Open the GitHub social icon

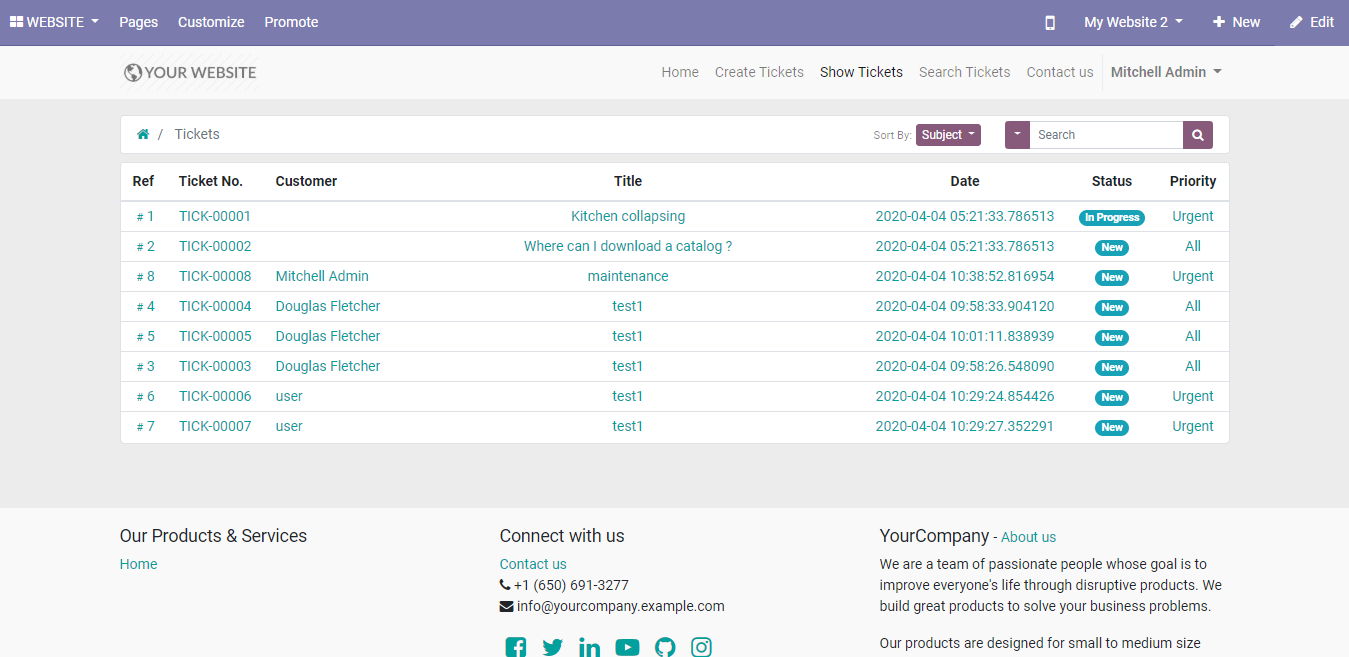click(x=665, y=647)
